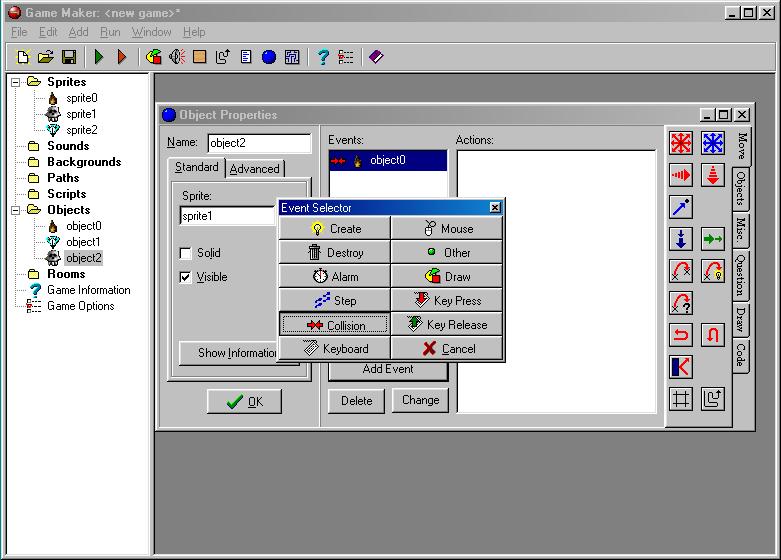
Task: Collapse the Sprites folder in the tree
Action: click(x=17, y=82)
